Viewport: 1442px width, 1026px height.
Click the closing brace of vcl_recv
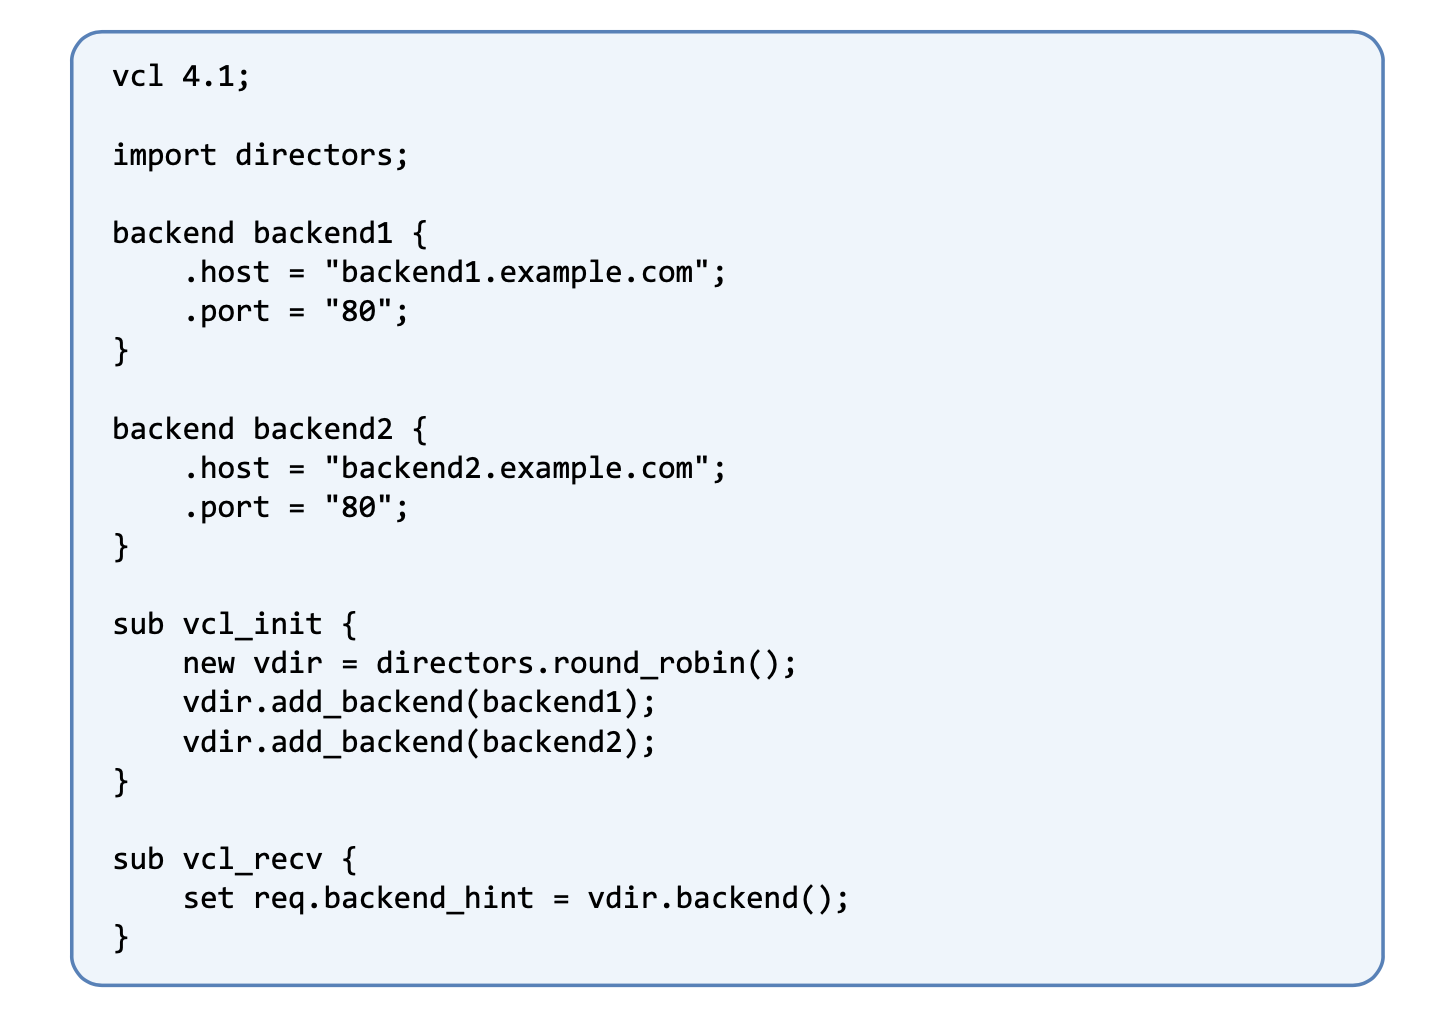121,938
